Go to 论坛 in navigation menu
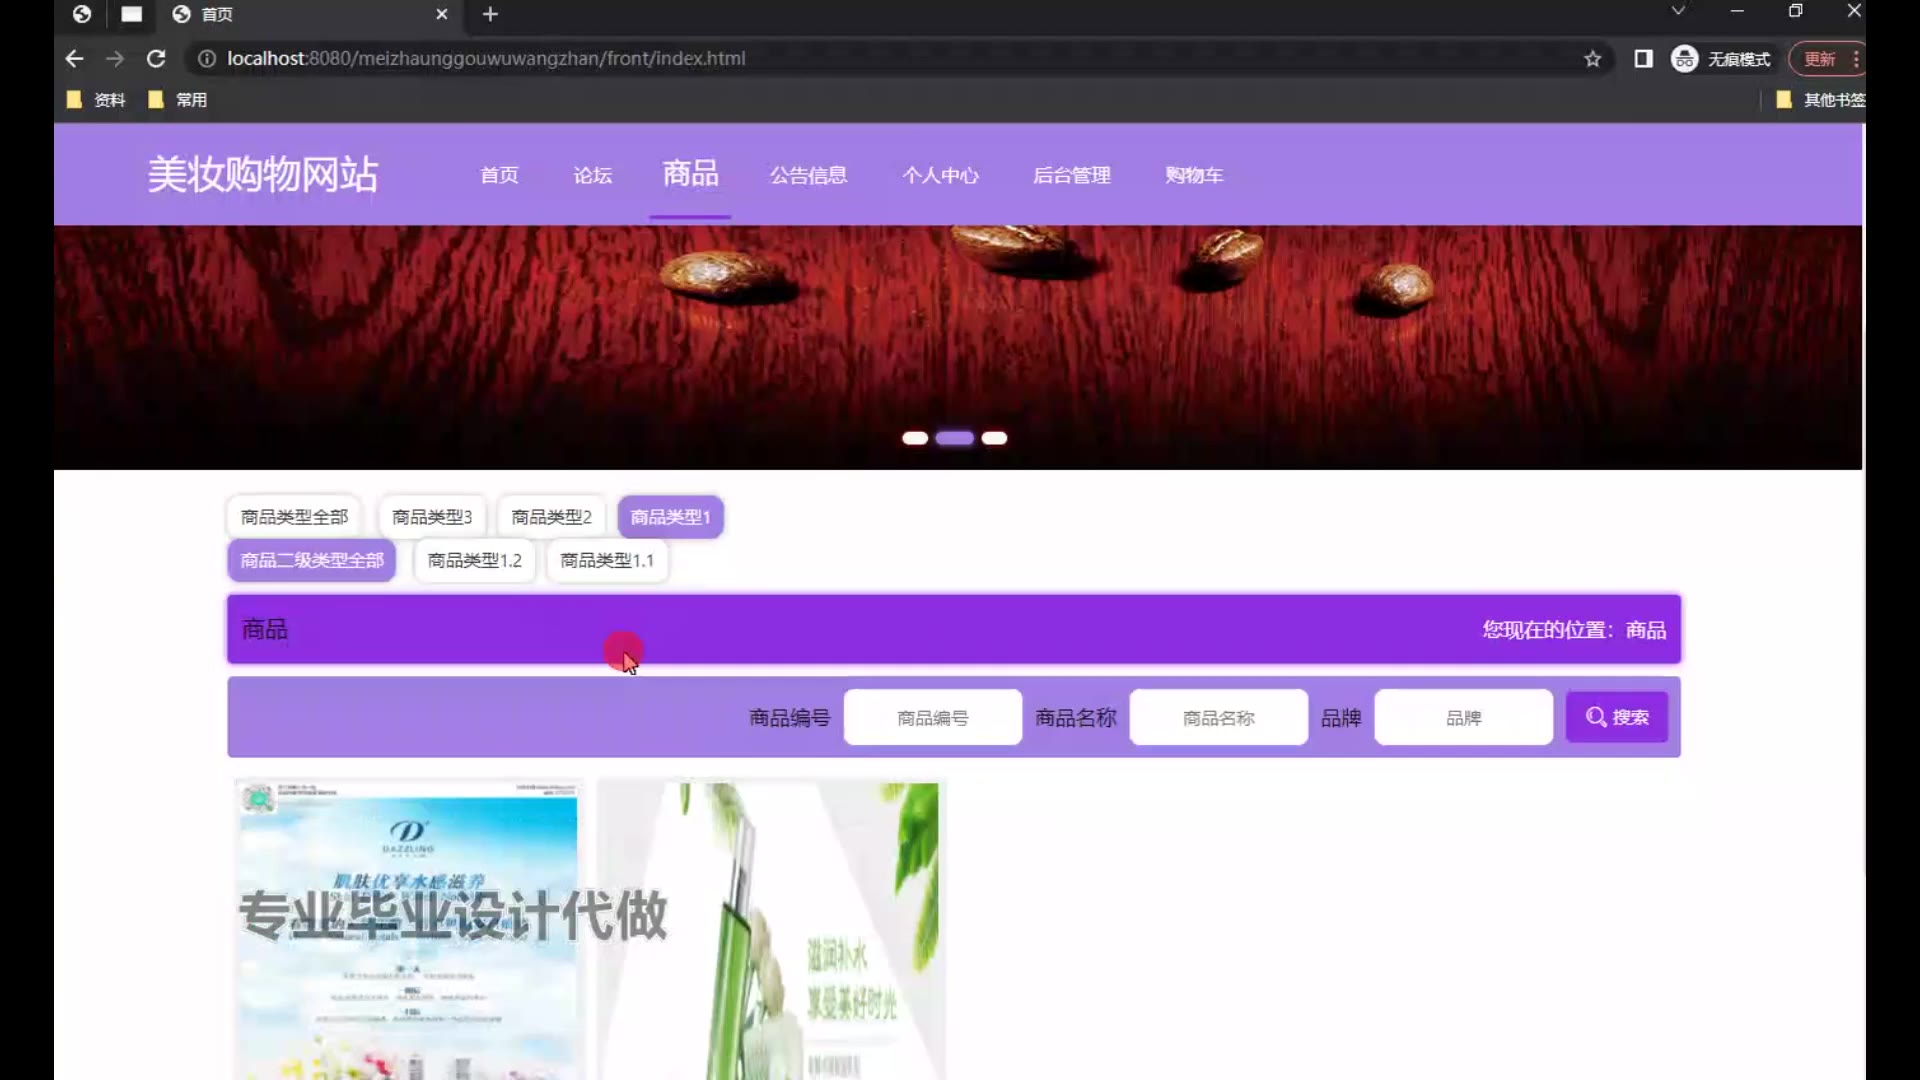Image resolution: width=1920 pixels, height=1080 pixels. coord(593,176)
